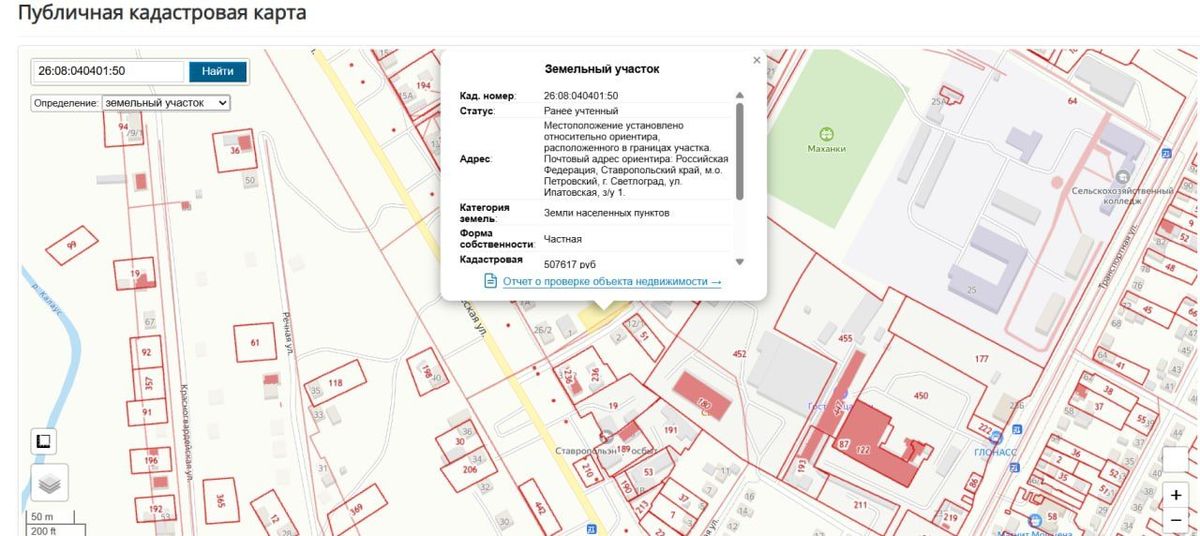The image size is (1200, 536).
Task: Select parcel 450 on the map
Action: coord(920,395)
